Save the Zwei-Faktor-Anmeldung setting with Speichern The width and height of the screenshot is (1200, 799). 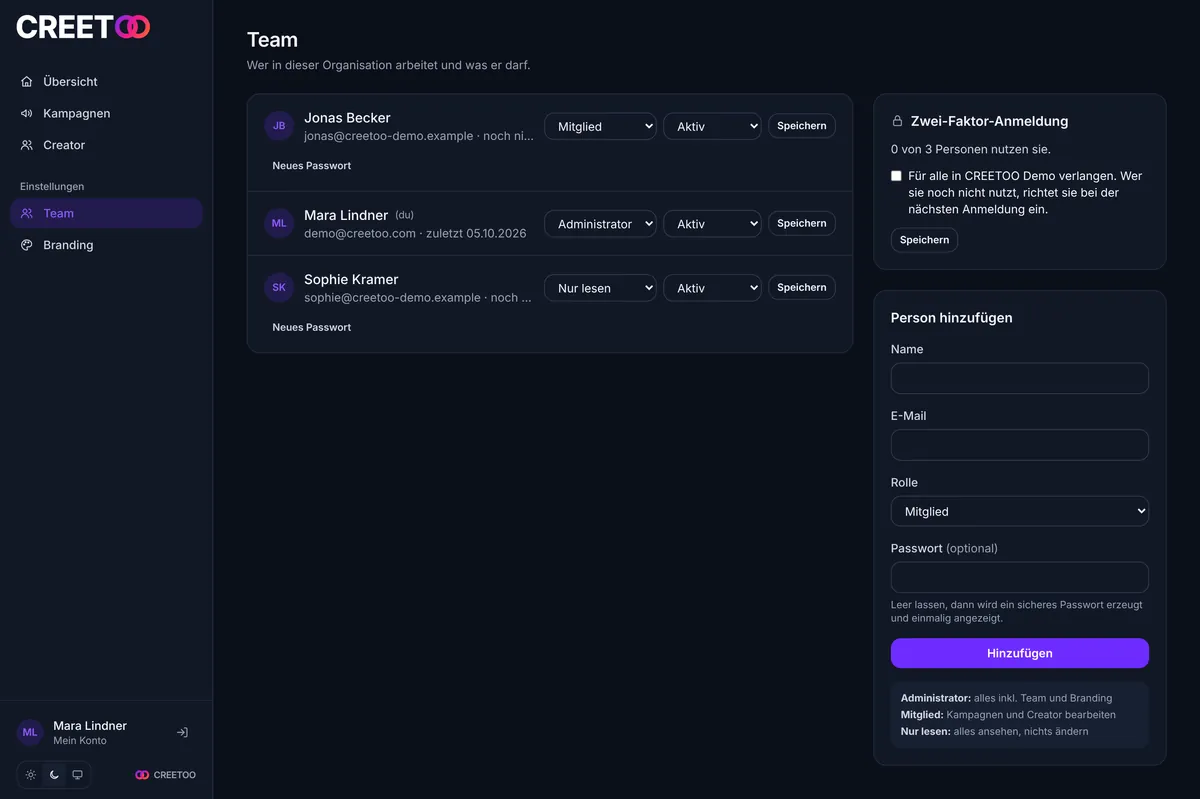tap(924, 240)
